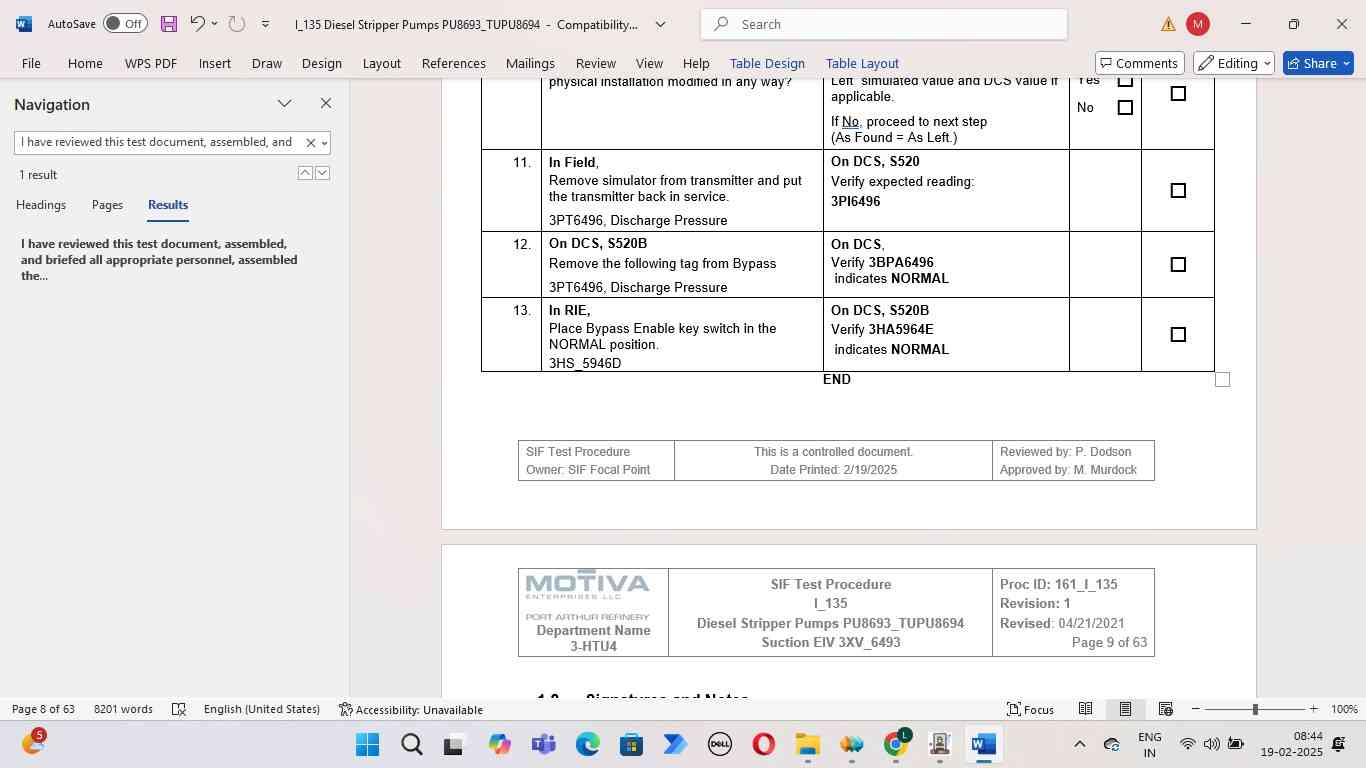Select Print Layout view icon

pyautogui.click(x=1125, y=709)
